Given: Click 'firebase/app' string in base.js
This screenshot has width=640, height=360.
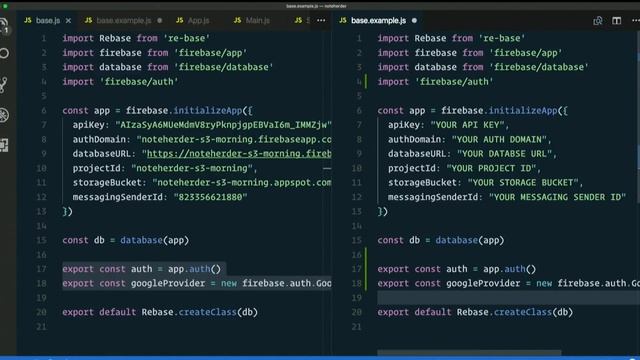Looking at the screenshot, I should tap(210, 53).
